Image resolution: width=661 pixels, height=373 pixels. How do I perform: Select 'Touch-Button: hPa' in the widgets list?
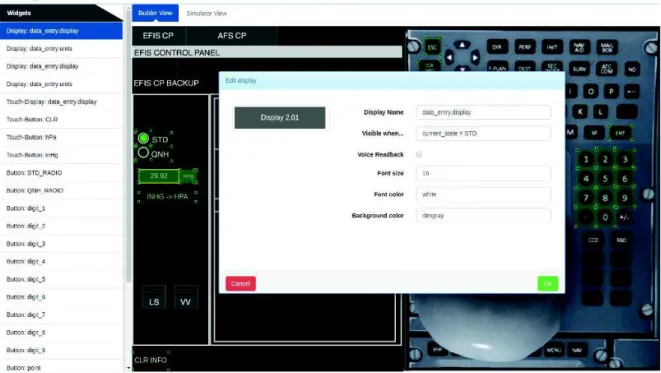point(62,137)
